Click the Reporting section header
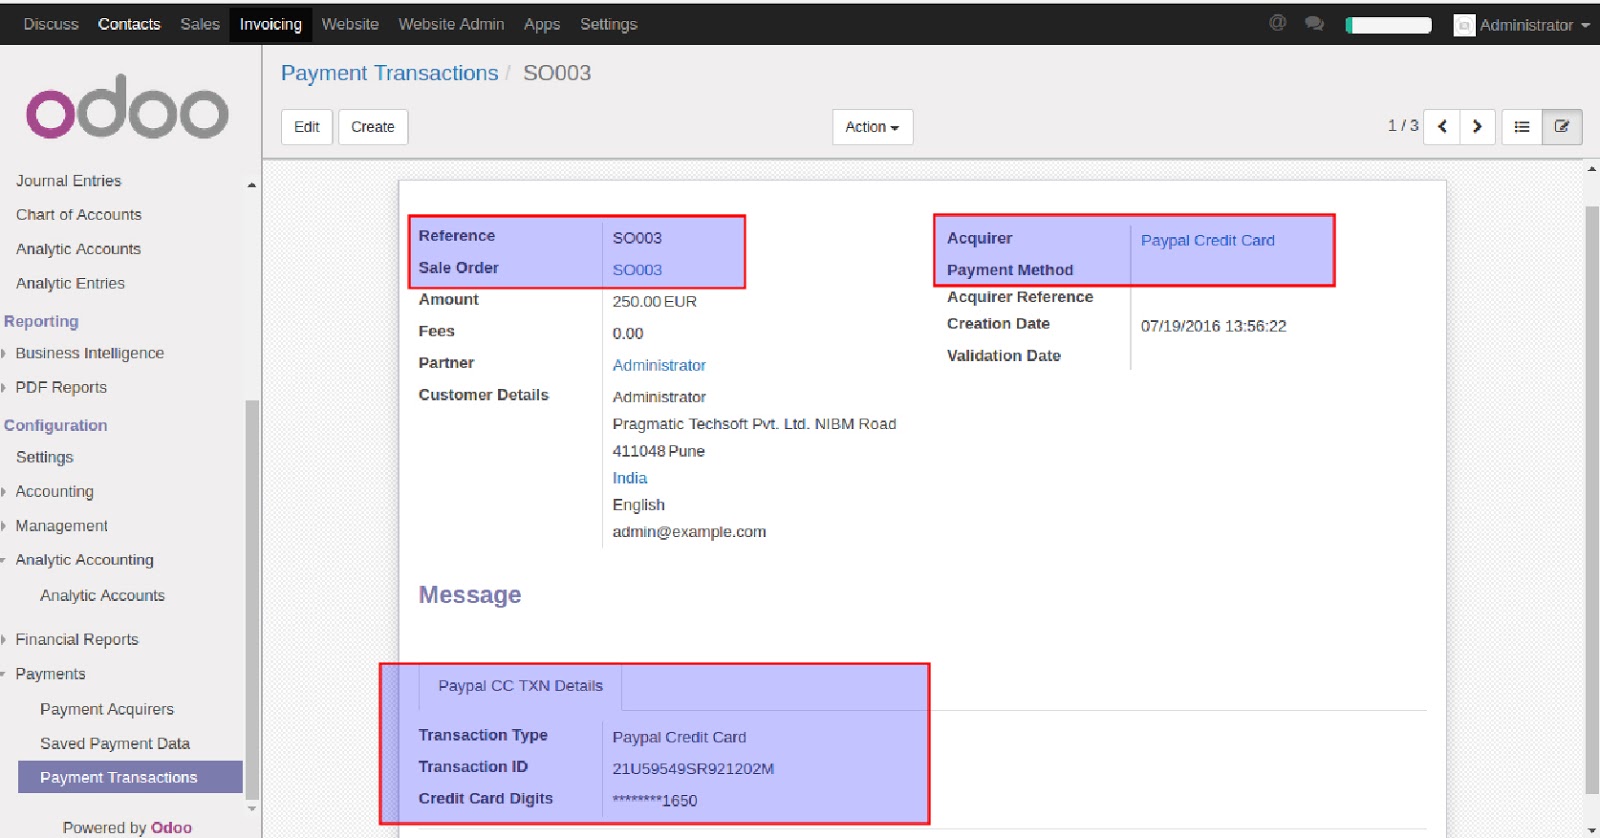Viewport: 1600px width, 838px height. [x=41, y=321]
